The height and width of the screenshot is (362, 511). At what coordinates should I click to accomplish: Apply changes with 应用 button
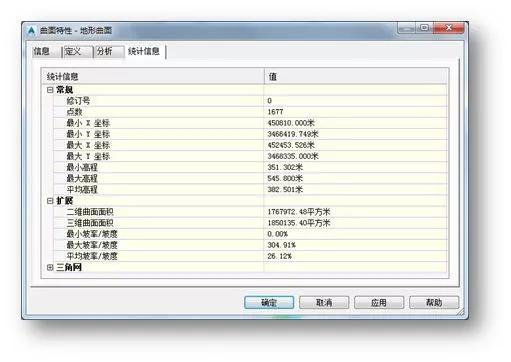point(379,303)
